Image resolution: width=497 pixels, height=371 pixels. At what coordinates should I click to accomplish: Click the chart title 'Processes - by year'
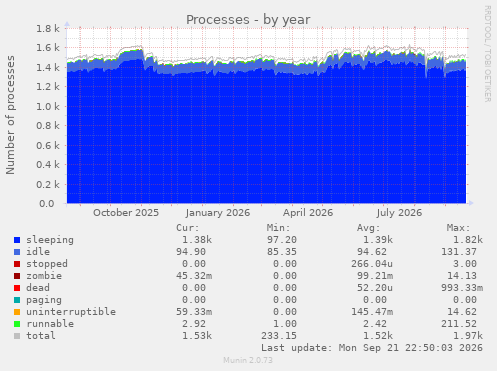coord(248,20)
